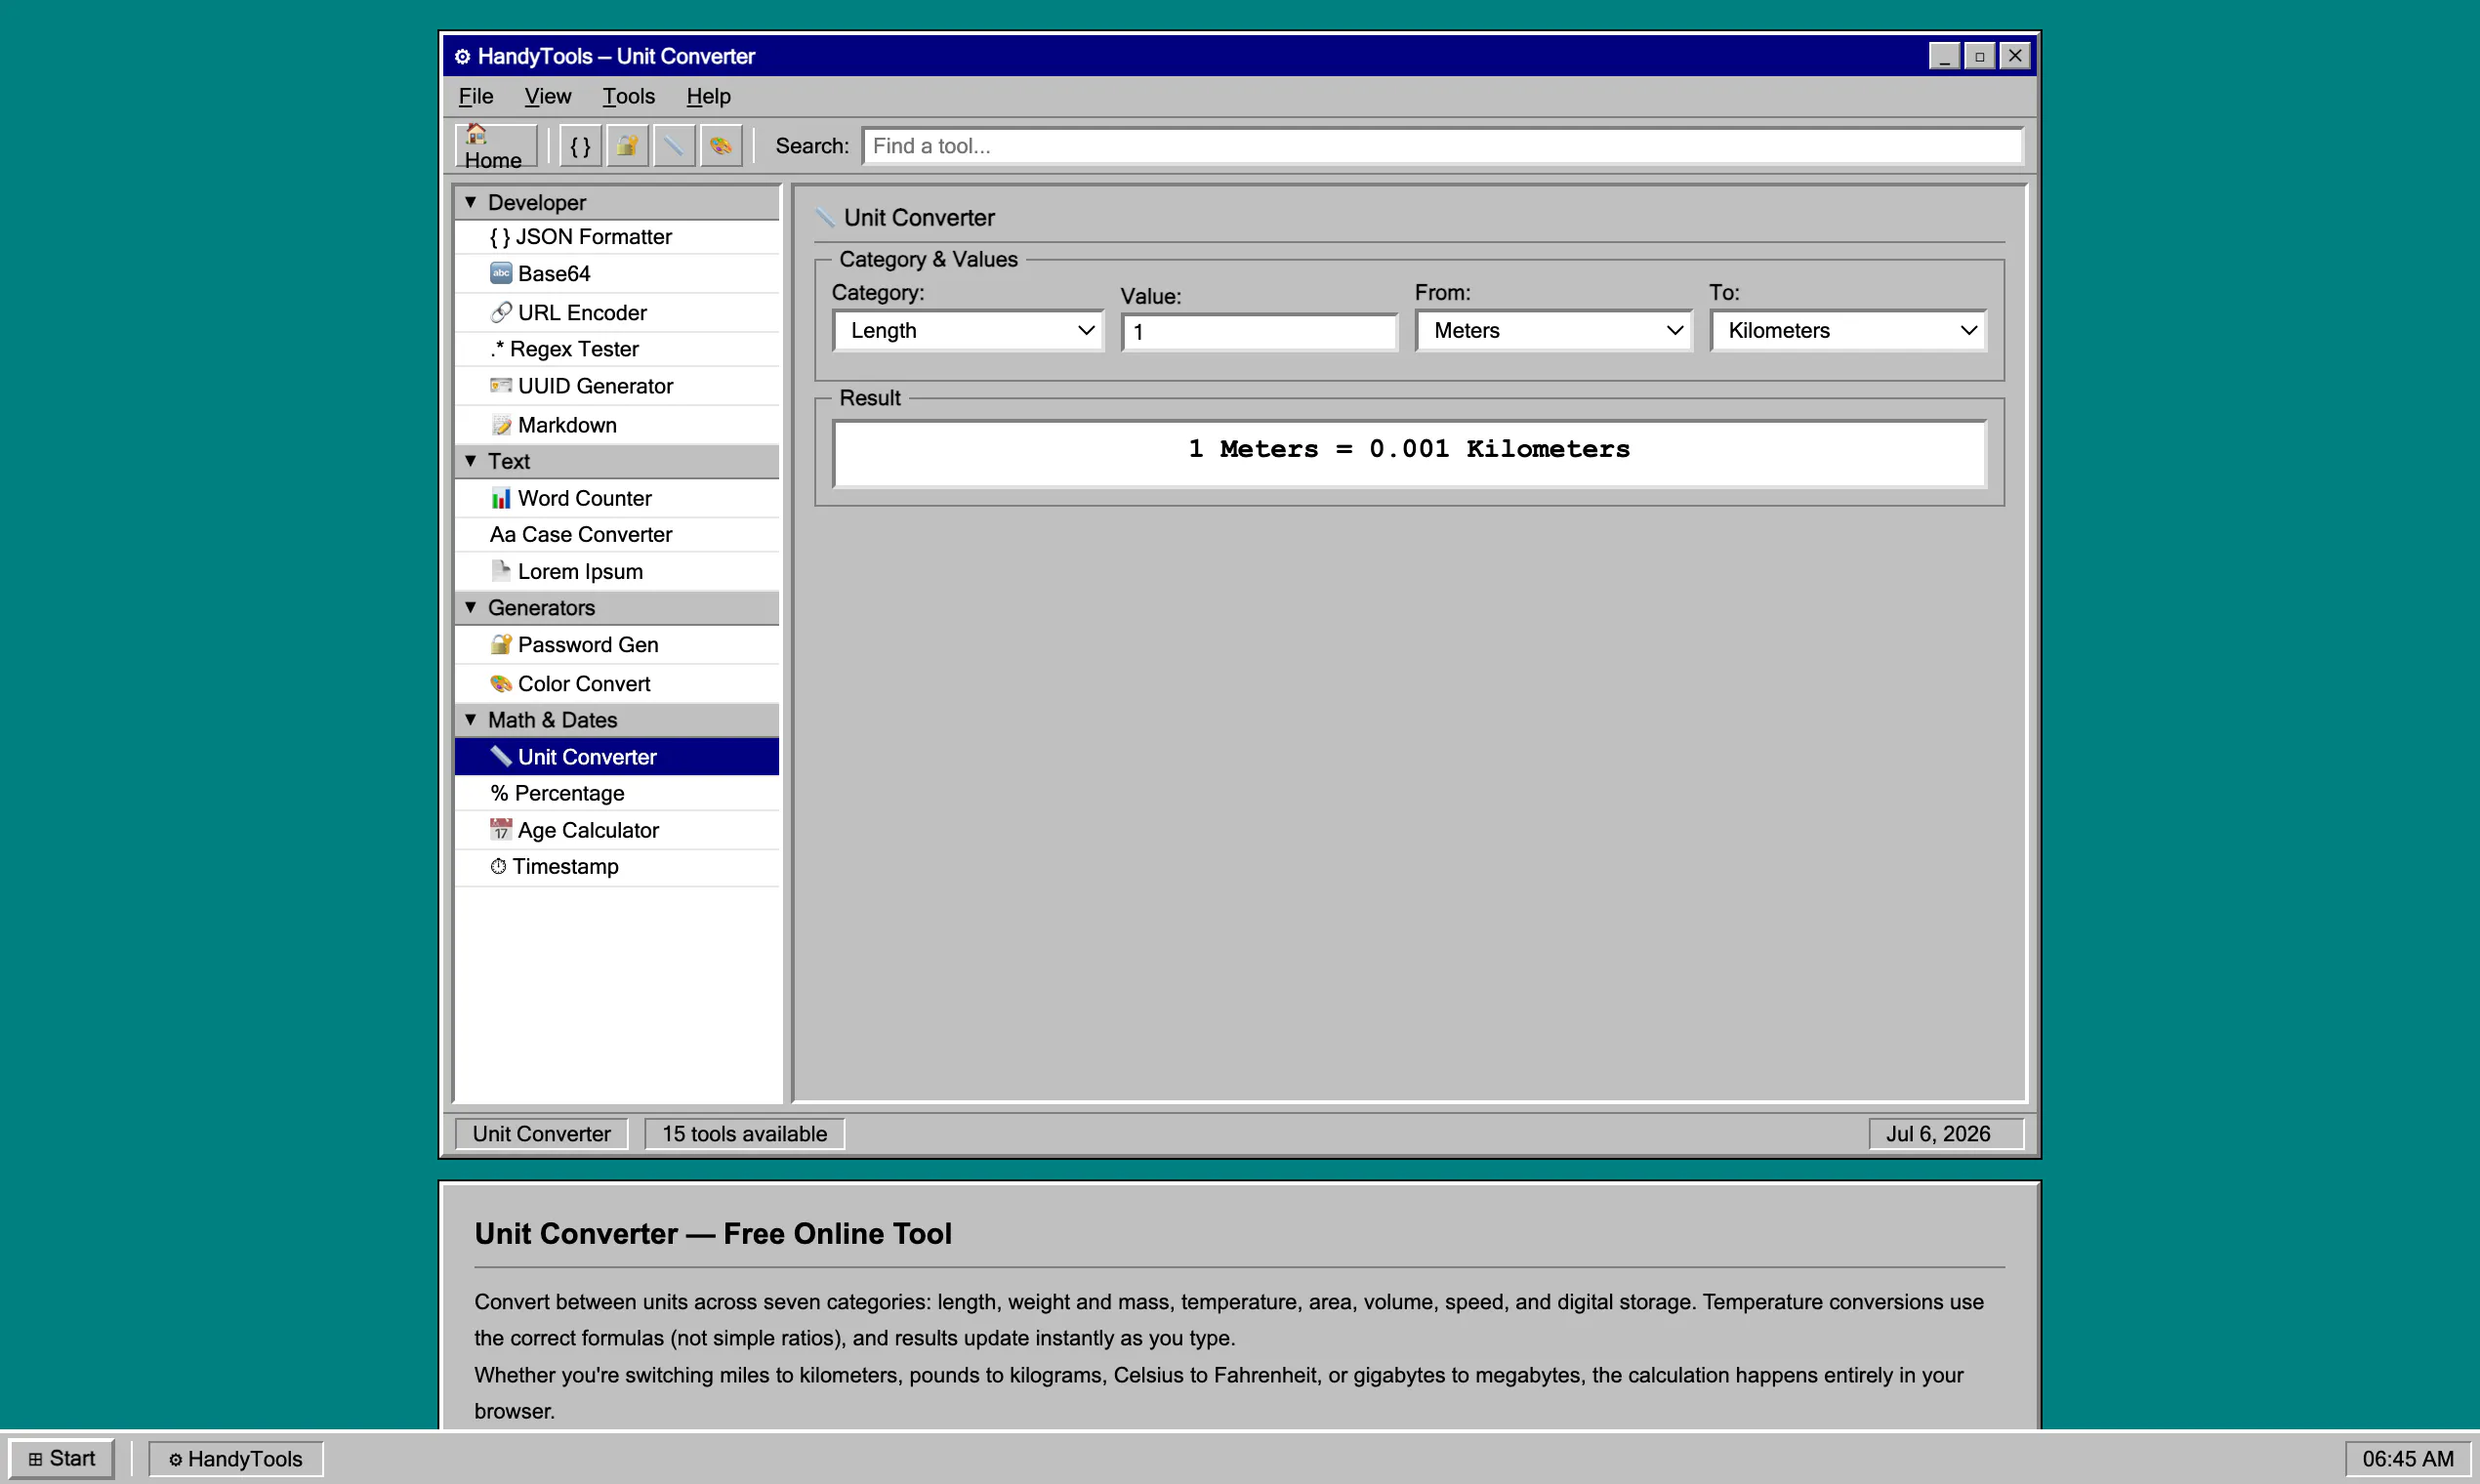Launch Password Gen via toolbar lock icon
This screenshot has width=2480, height=1484.
[627, 146]
